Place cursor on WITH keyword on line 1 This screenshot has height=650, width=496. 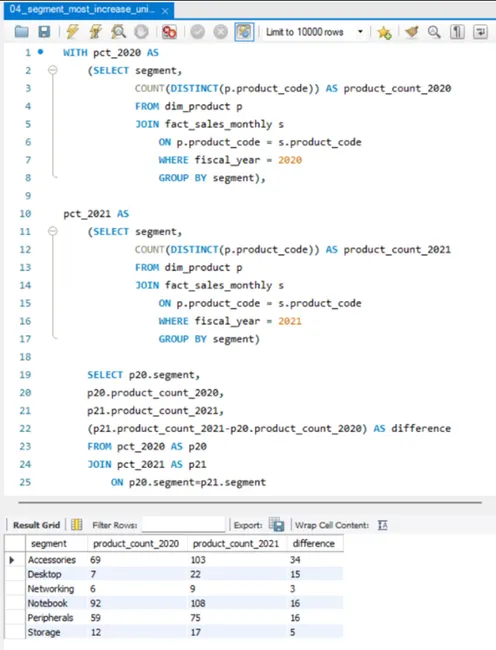click(75, 53)
